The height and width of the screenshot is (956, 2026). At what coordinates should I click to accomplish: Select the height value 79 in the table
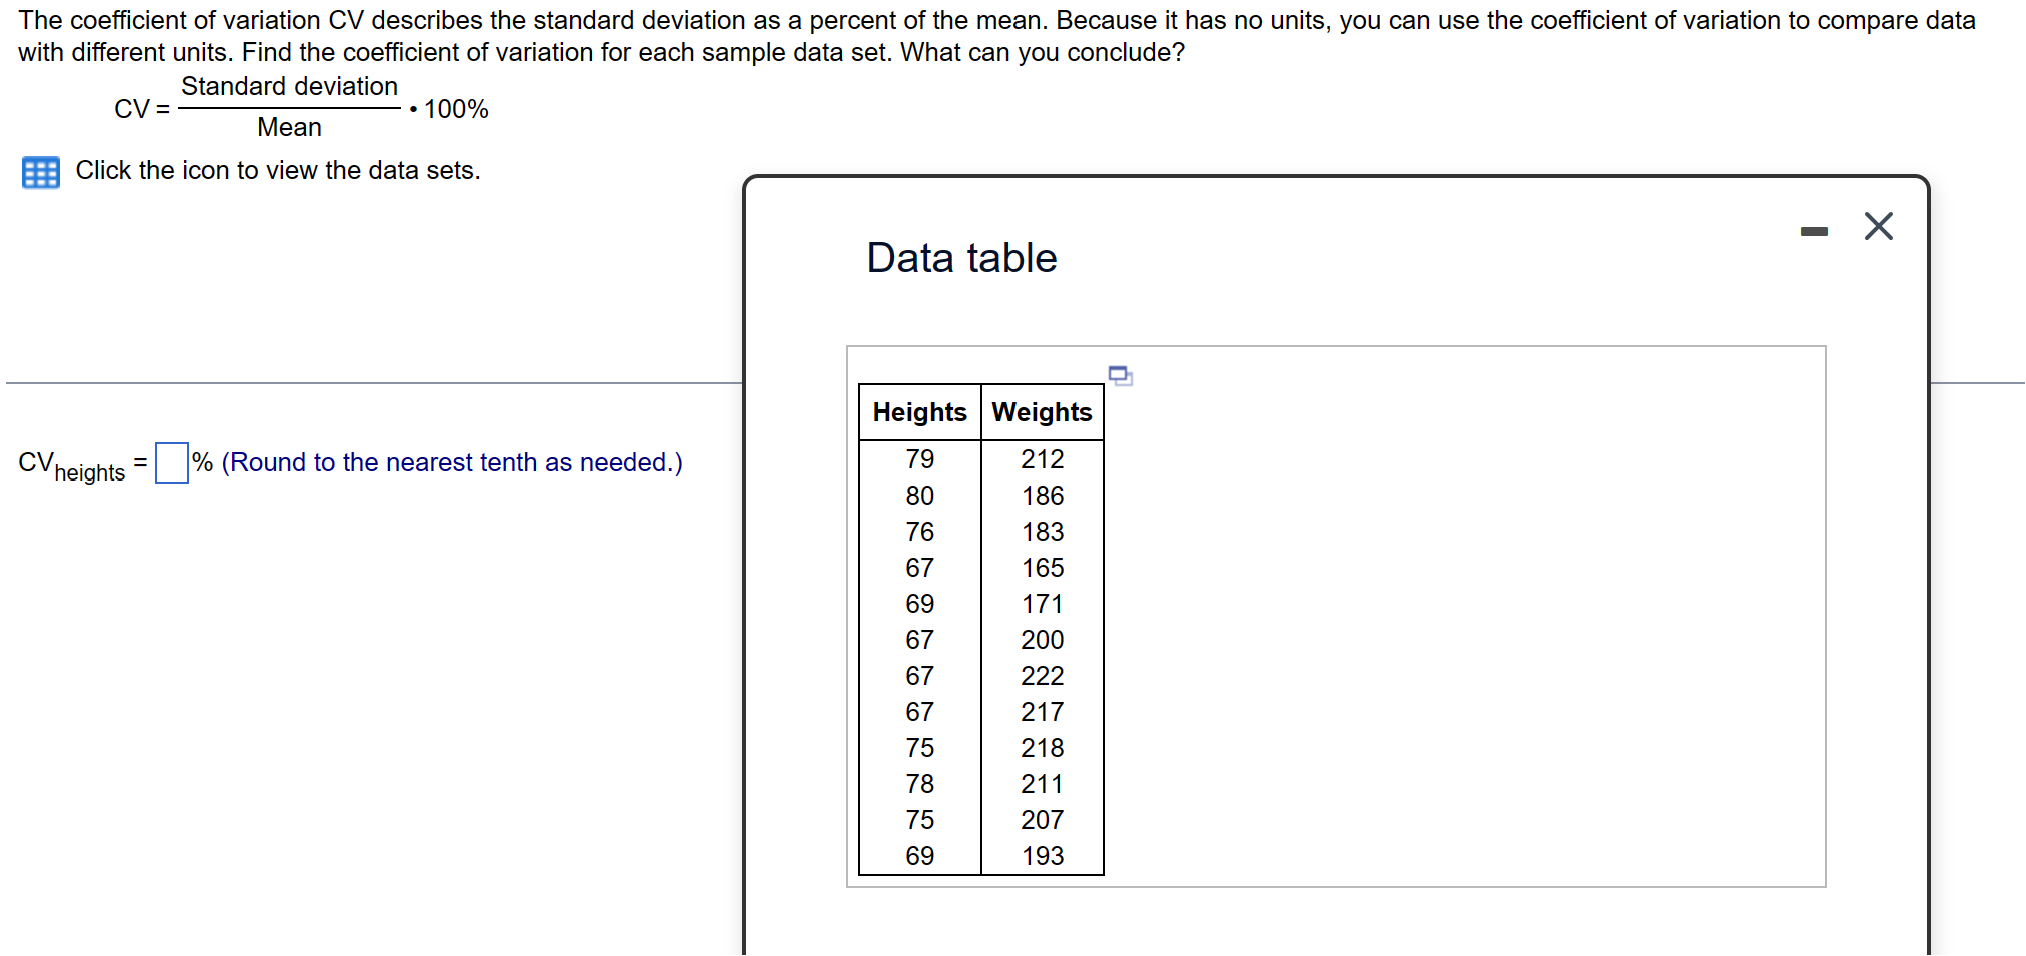[918, 459]
